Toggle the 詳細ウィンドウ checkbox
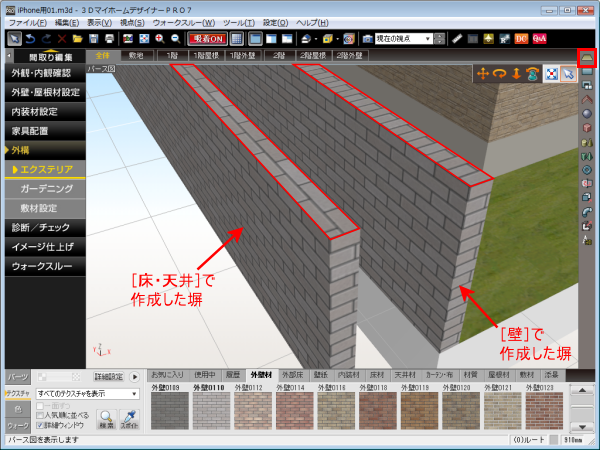 click(41, 425)
